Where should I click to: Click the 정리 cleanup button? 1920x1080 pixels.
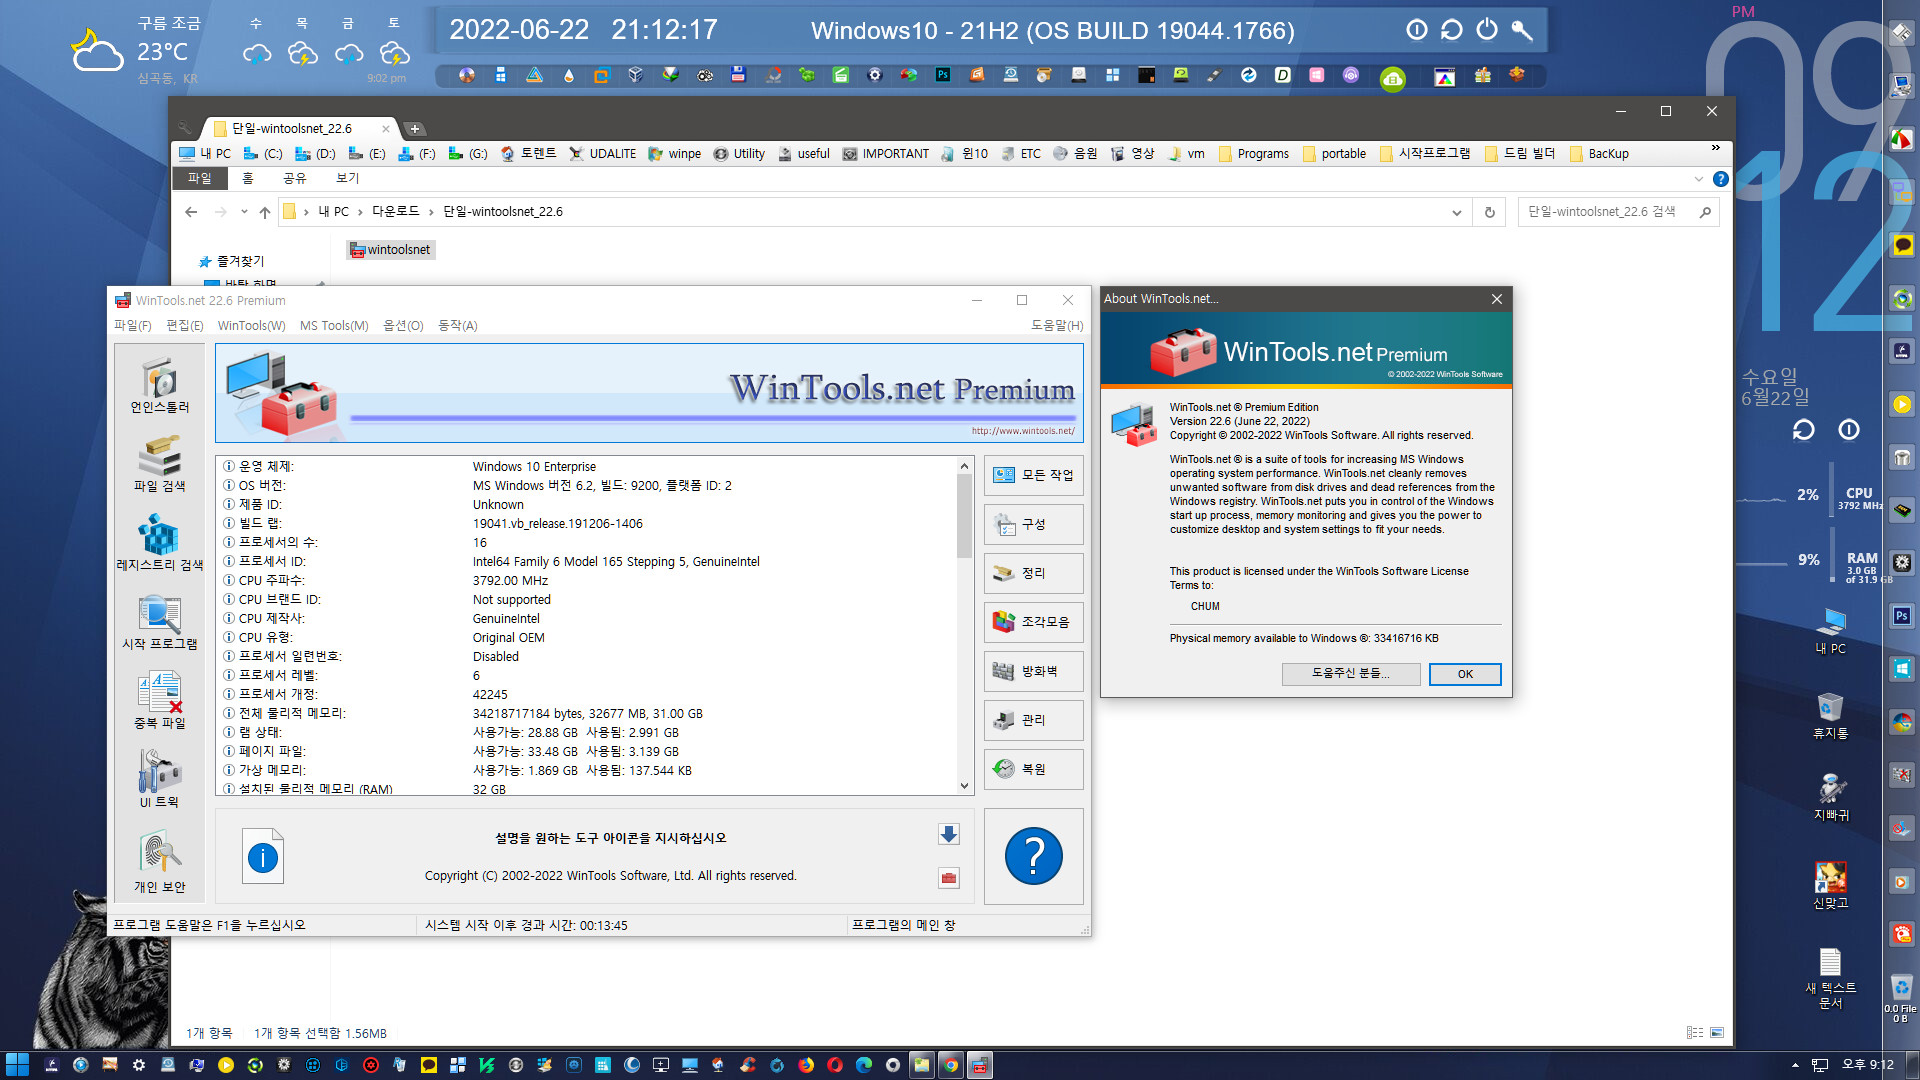pyautogui.click(x=1033, y=573)
